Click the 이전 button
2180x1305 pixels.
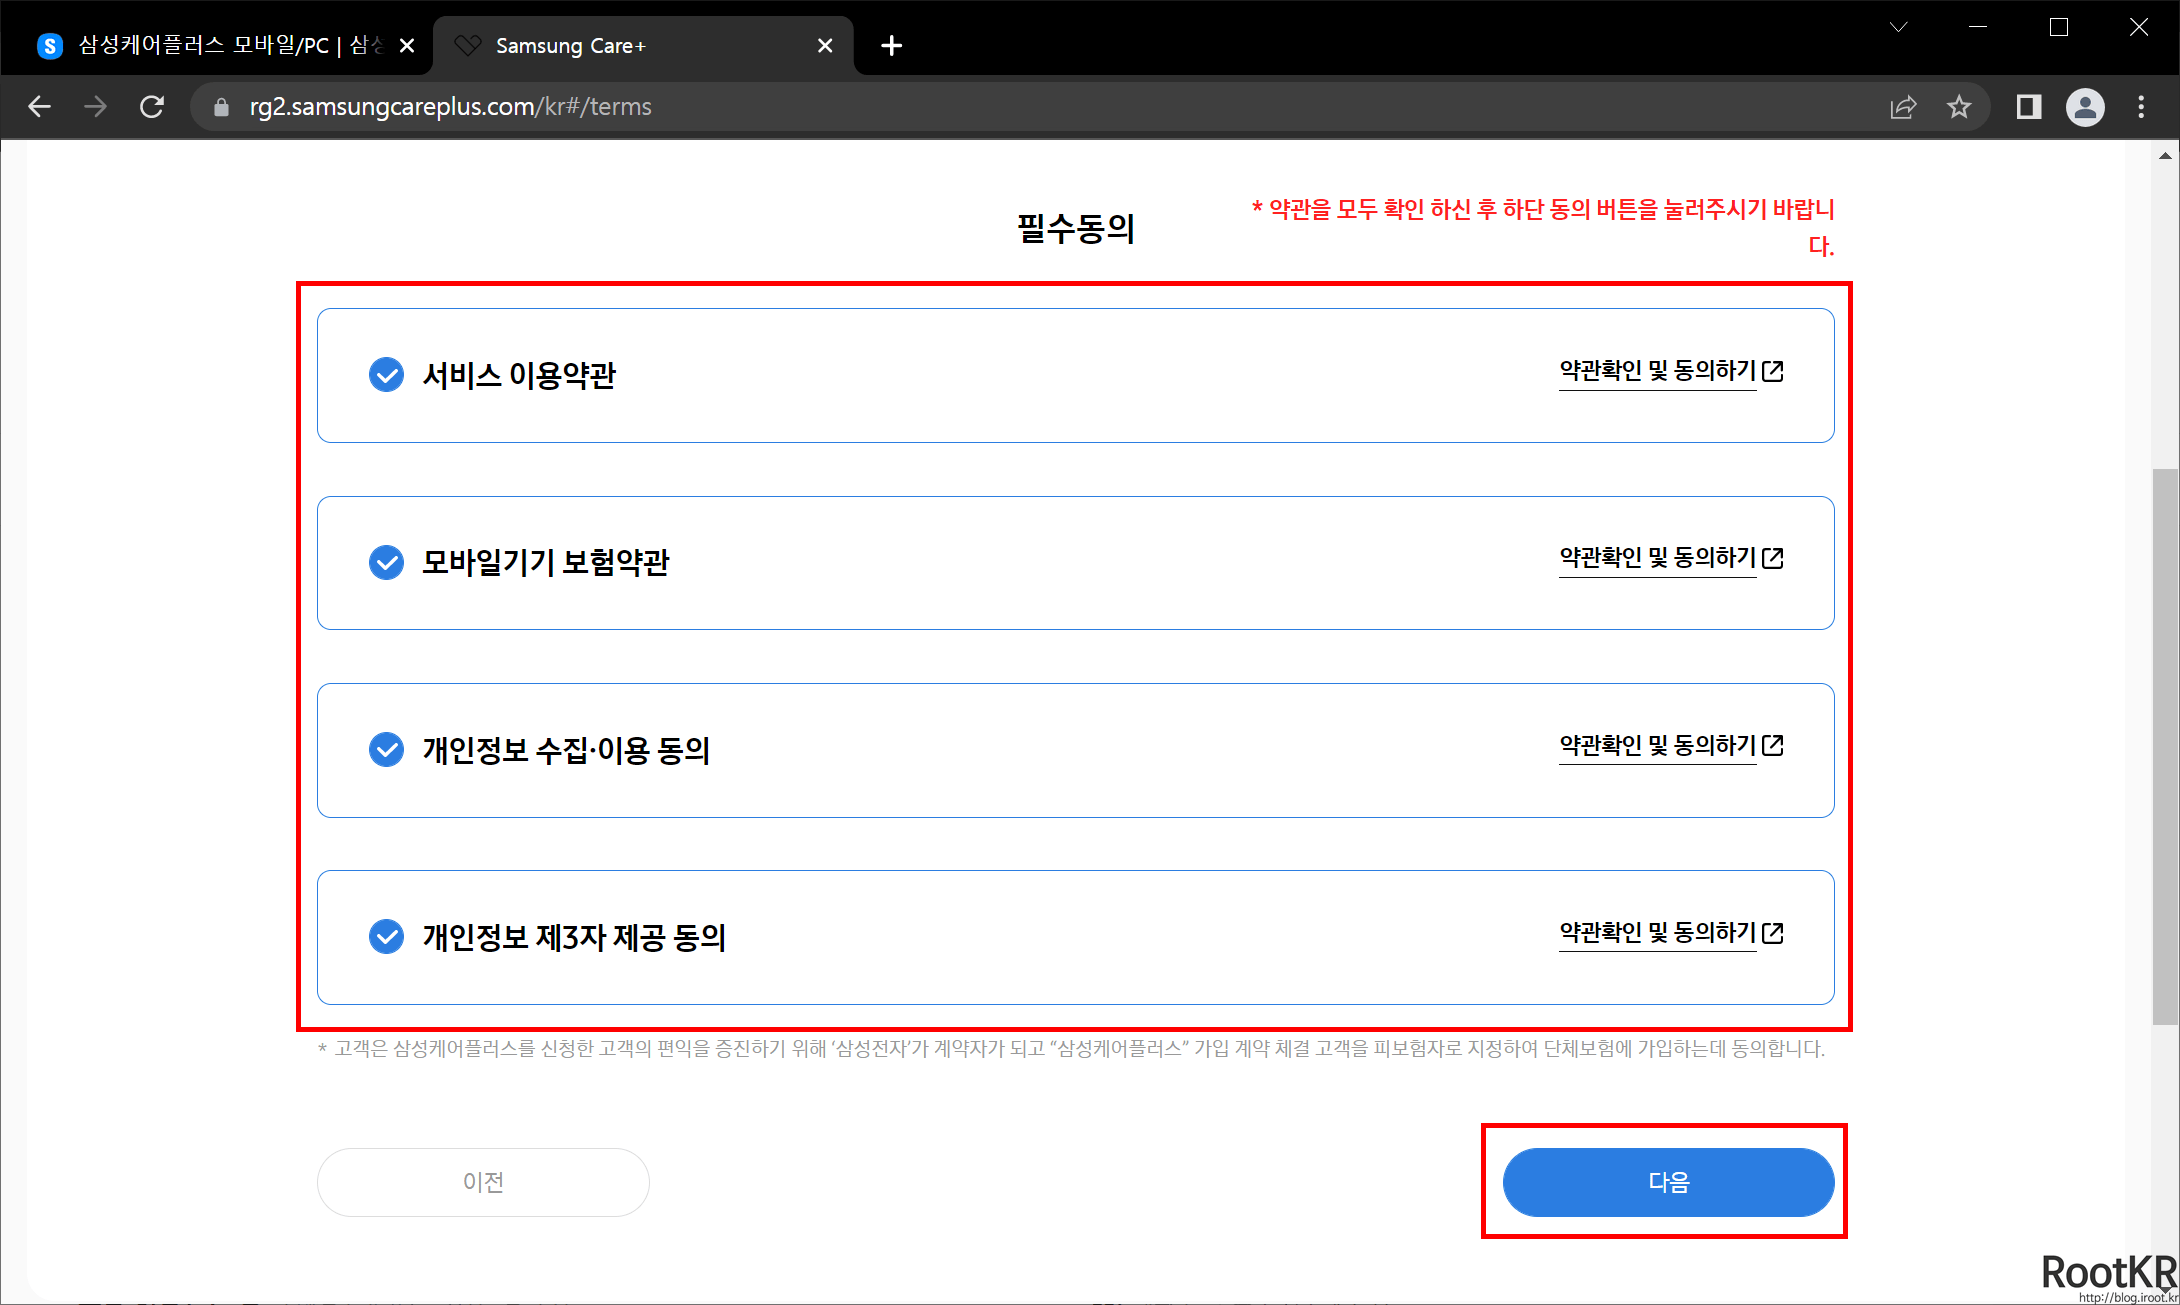483,1182
